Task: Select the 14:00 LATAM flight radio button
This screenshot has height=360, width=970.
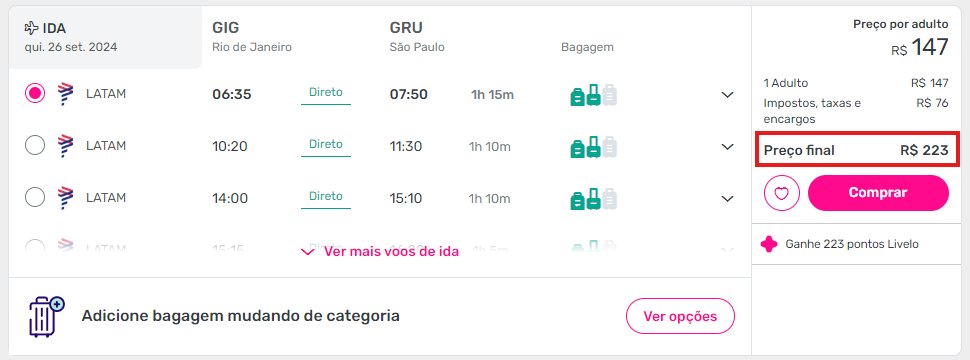Action: coord(35,197)
